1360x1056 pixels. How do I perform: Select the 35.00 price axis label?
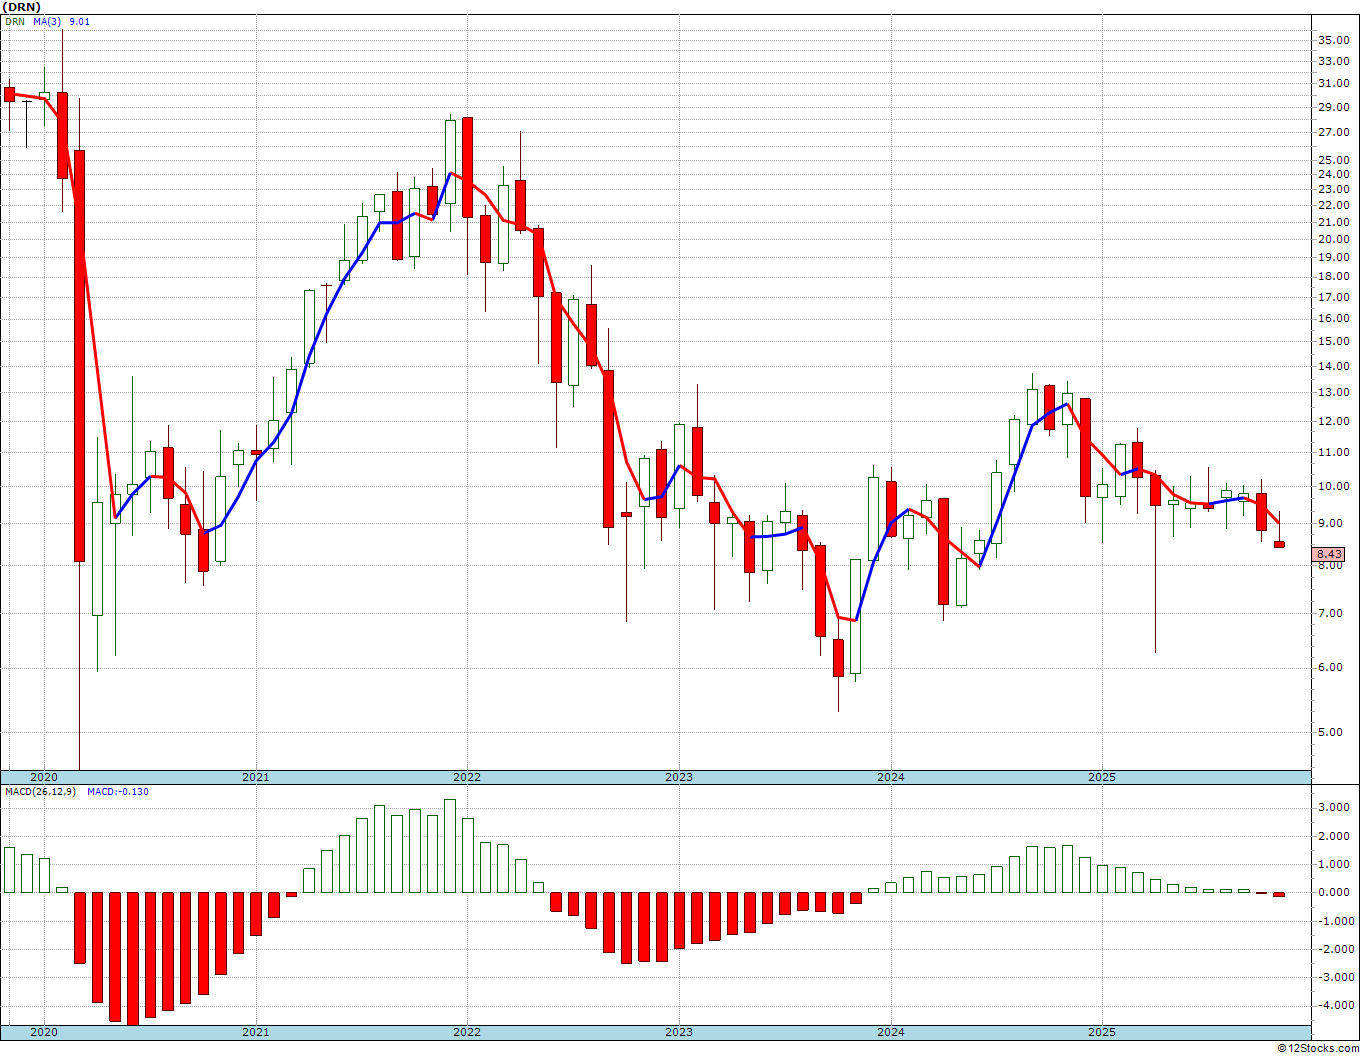pyautogui.click(x=1333, y=40)
